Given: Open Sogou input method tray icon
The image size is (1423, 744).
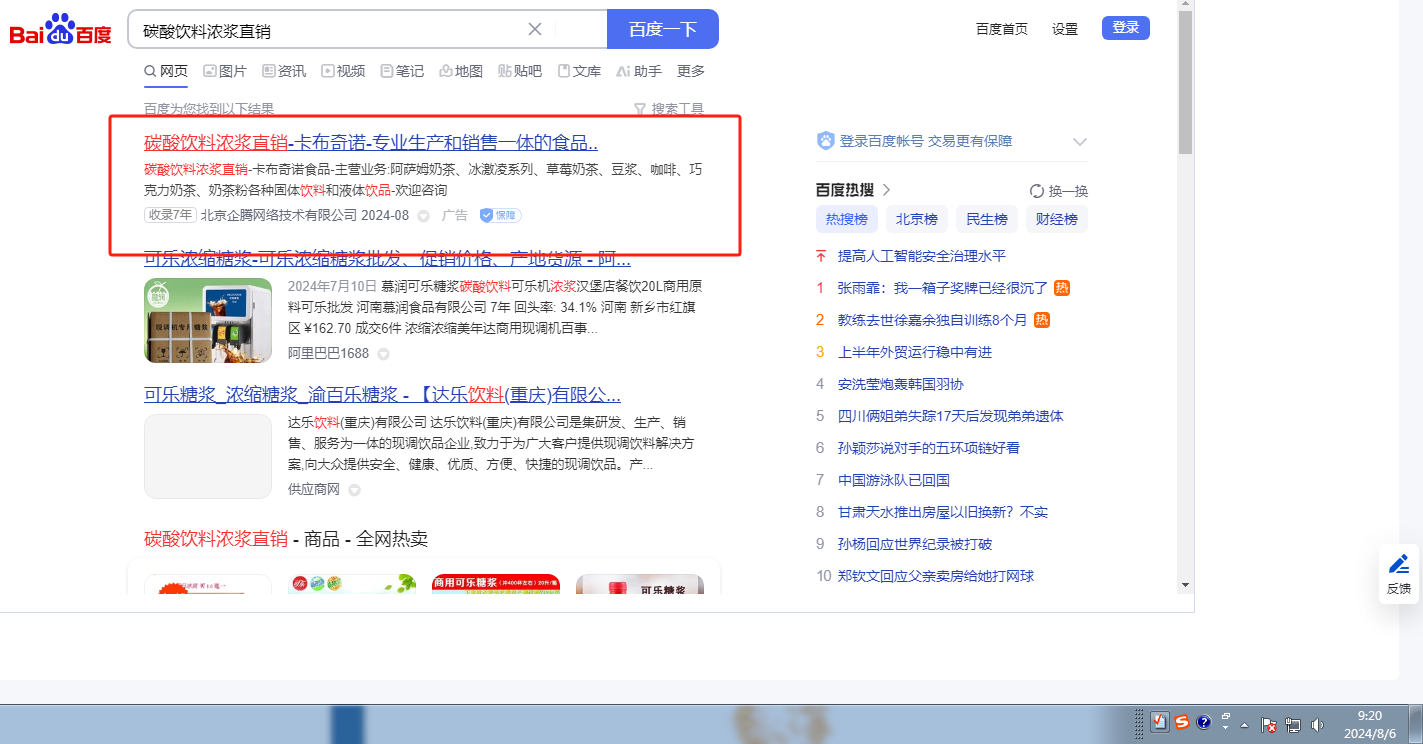Looking at the screenshot, I should click(1182, 722).
